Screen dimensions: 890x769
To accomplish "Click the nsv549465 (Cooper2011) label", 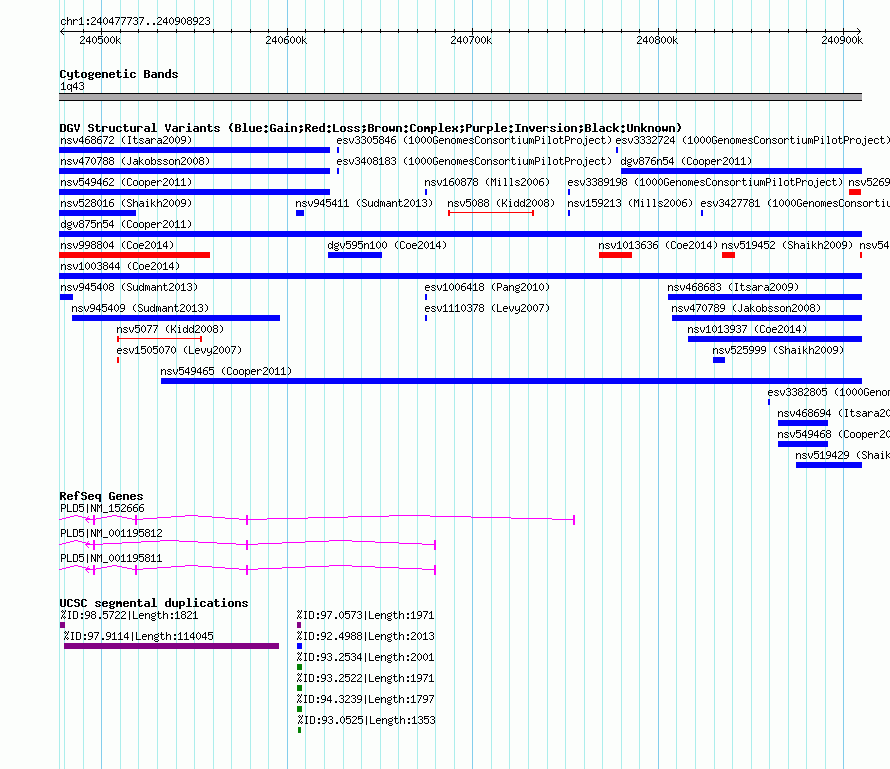I will pos(226,371).
